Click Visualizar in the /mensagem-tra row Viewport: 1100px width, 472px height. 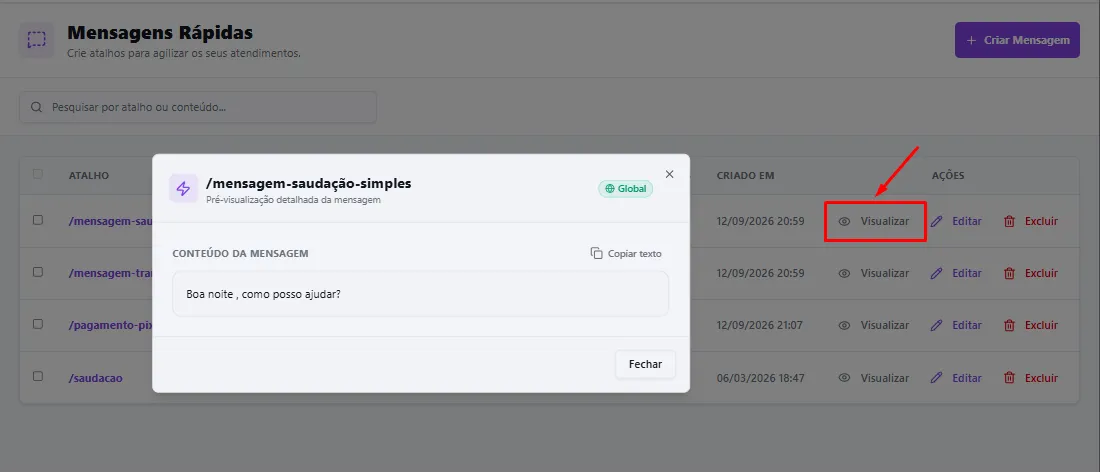874,274
